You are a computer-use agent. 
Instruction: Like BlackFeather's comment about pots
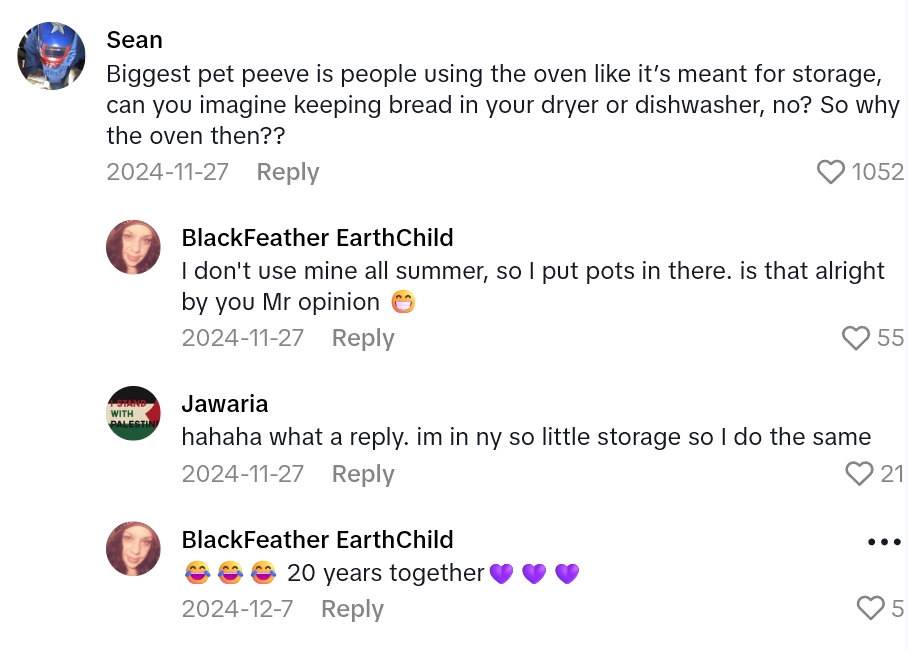(856, 338)
